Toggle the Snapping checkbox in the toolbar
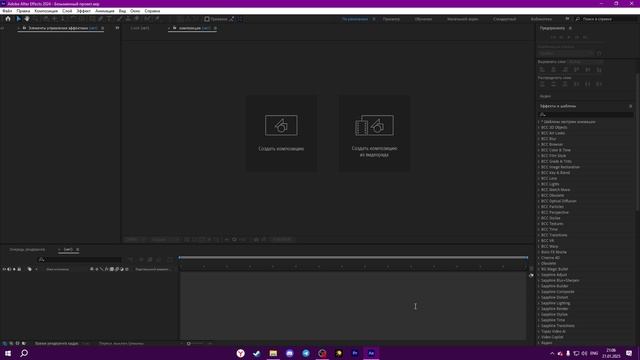Screen dimensions: 640x360 click(x=207, y=19)
